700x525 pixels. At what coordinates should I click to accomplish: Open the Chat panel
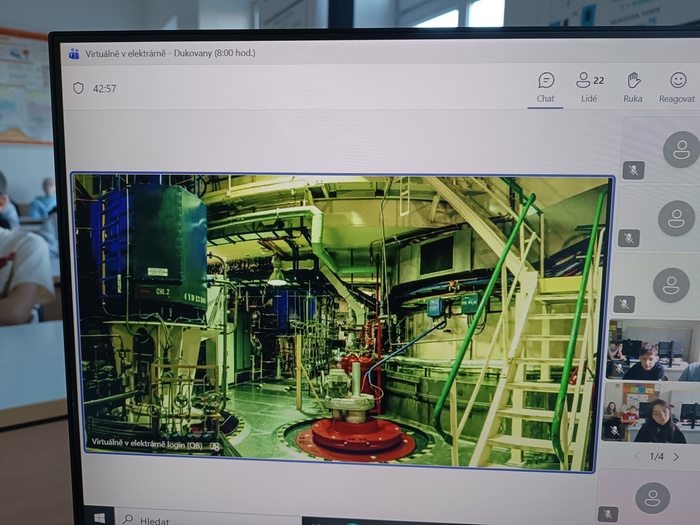click(545, 86)
